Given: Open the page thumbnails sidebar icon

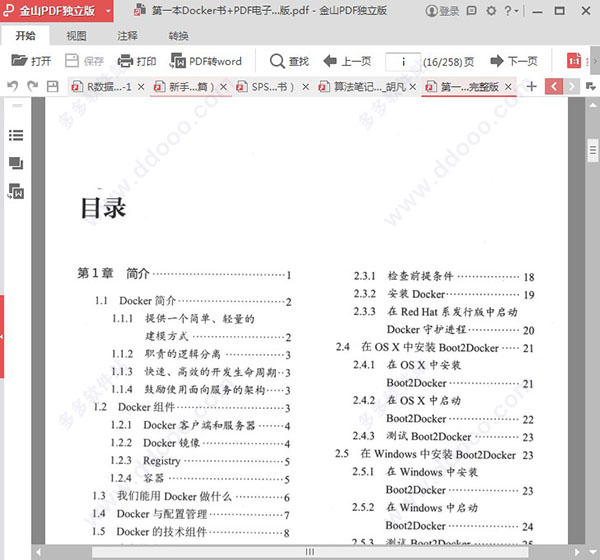Looking at the screenshot, I should coord(16,163).
